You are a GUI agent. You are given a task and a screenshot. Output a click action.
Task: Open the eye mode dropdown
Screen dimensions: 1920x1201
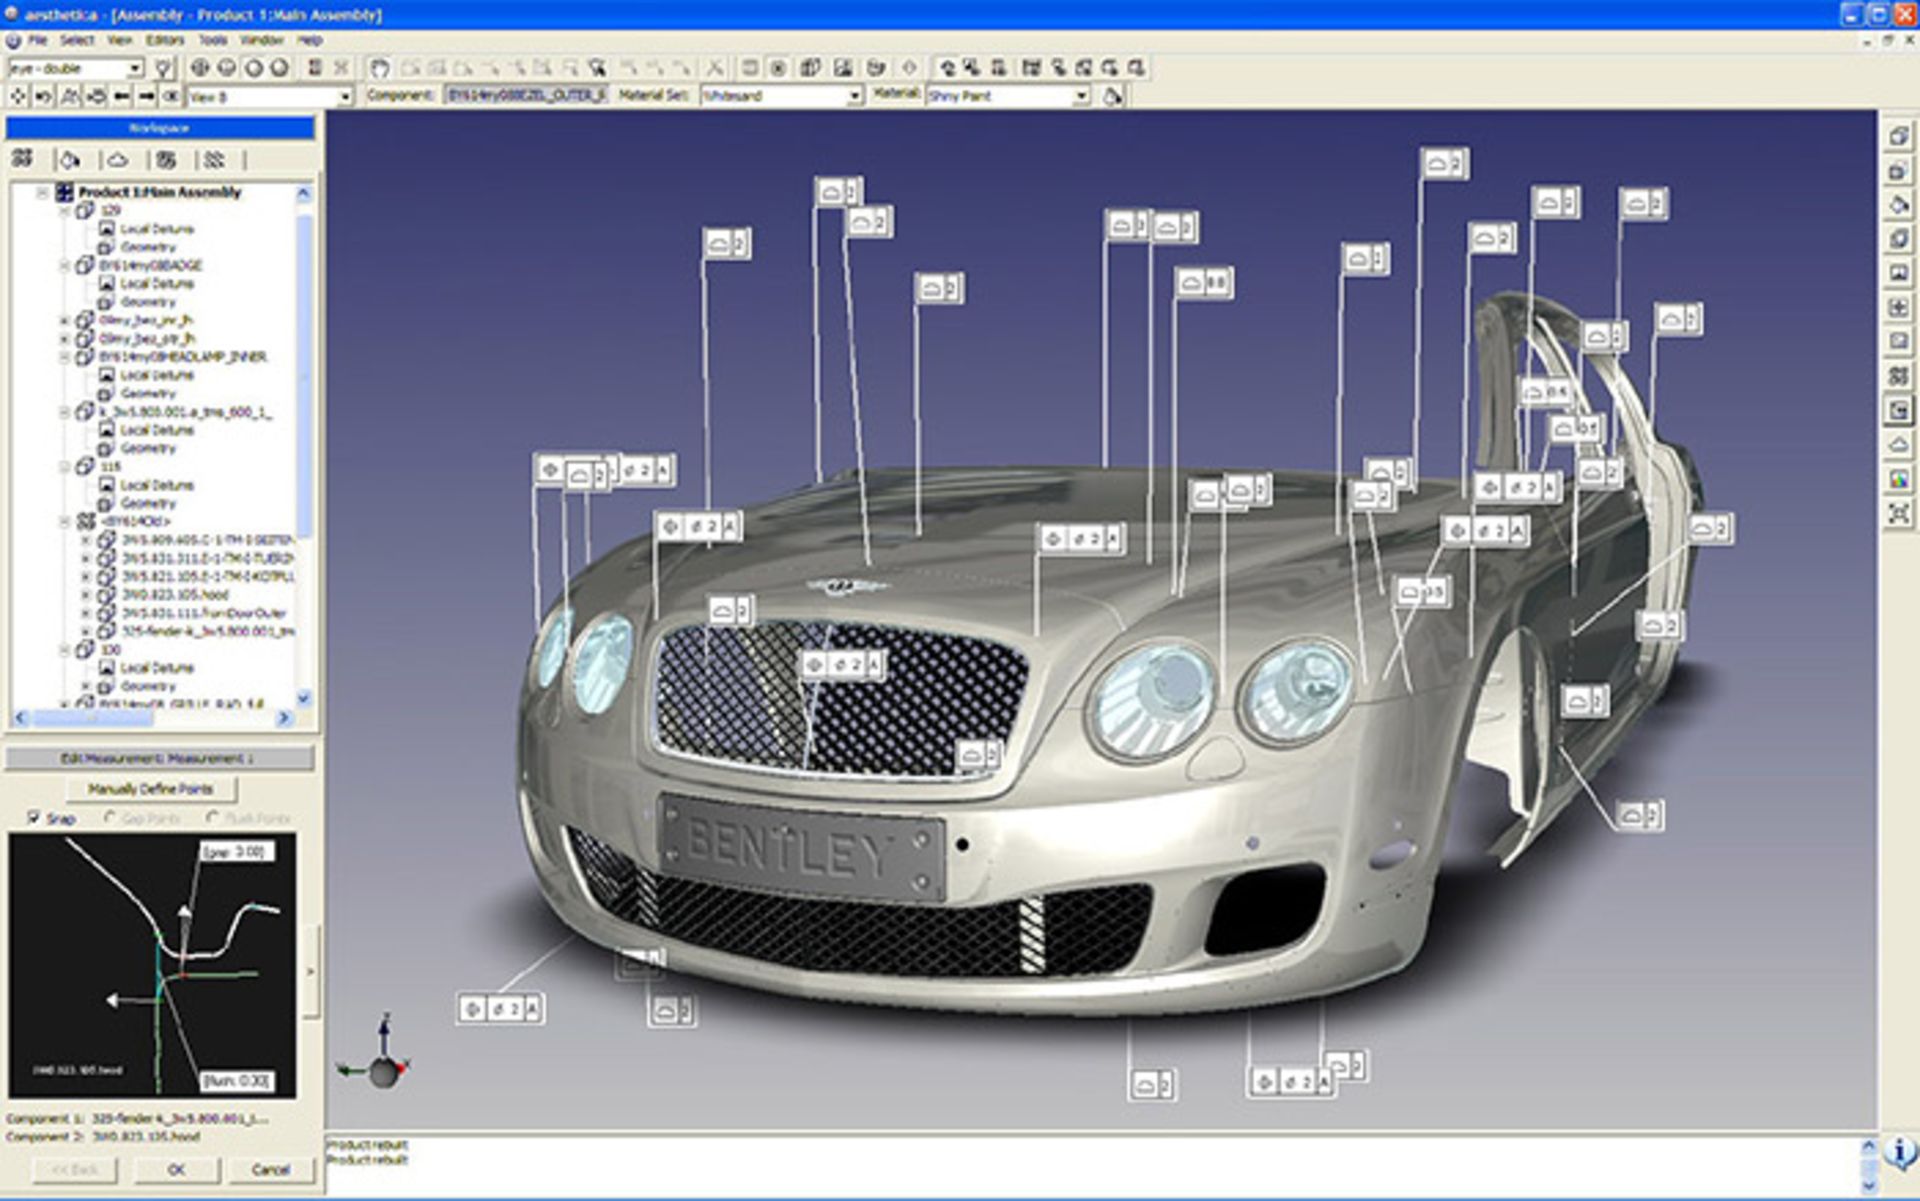(x=76, y=68)
